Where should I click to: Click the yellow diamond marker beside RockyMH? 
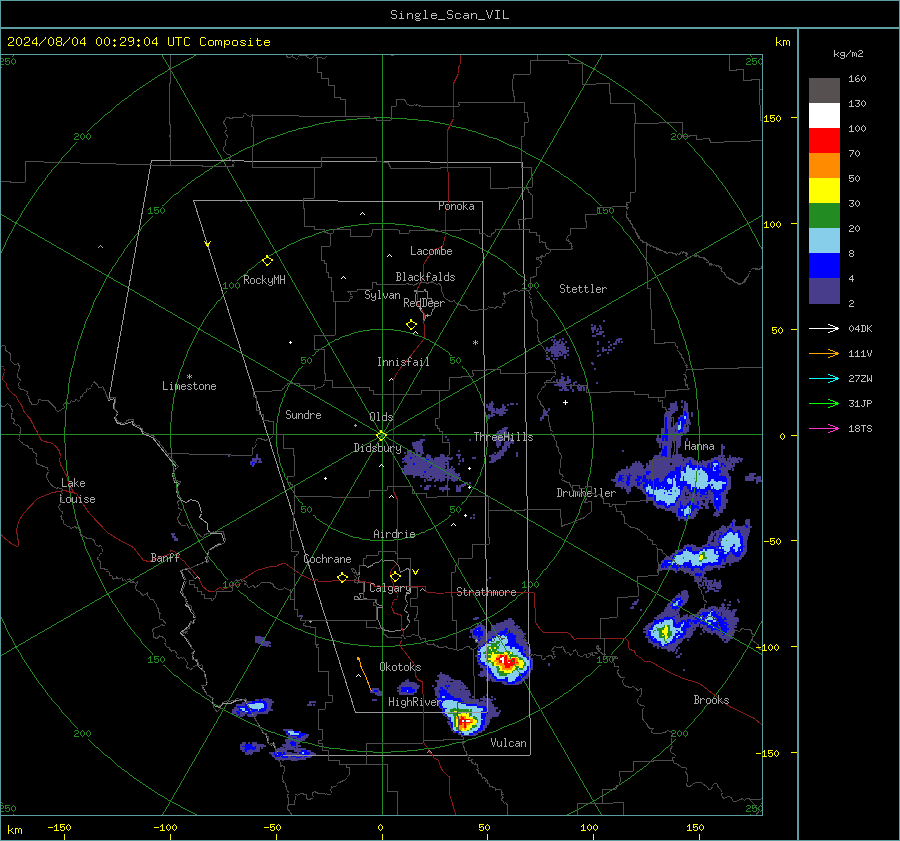click(267, 261)
